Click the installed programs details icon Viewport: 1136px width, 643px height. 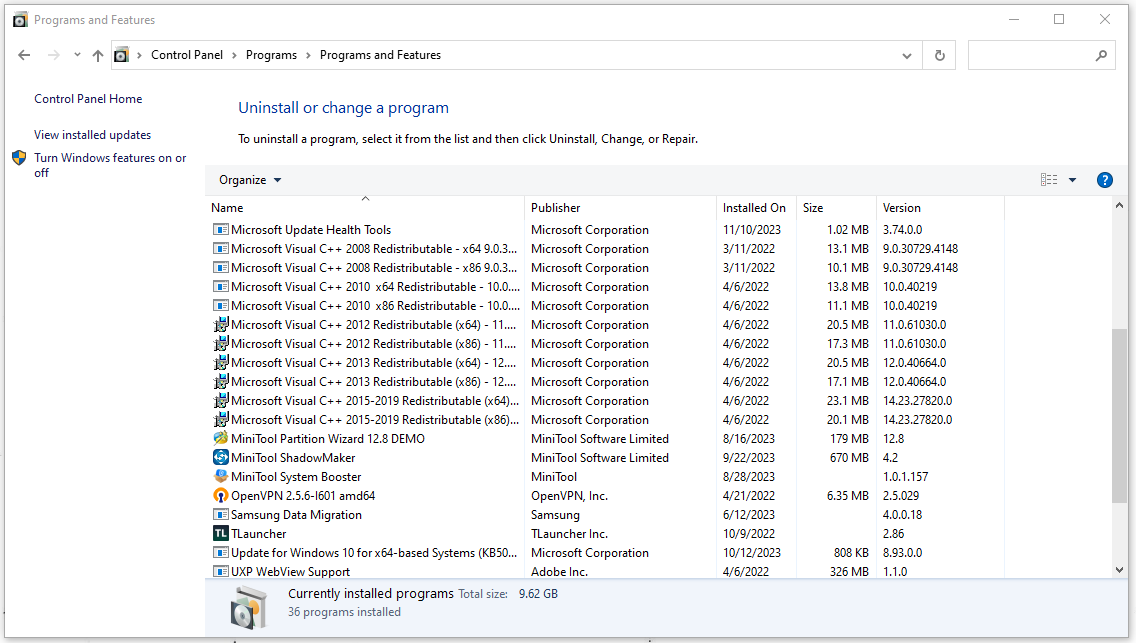pos(248,607)
